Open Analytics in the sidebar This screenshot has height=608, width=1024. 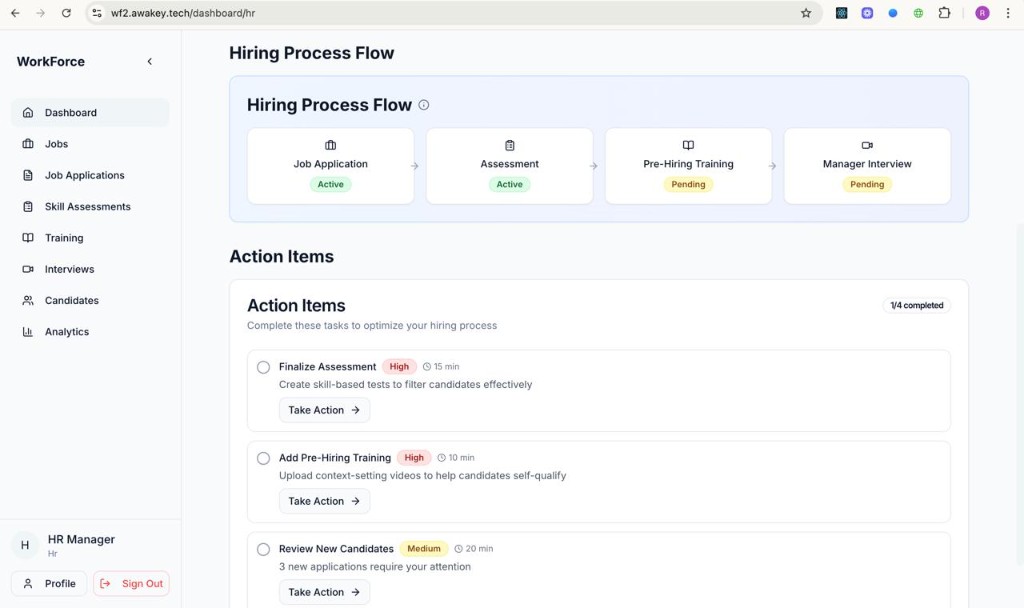pos(90,332)
